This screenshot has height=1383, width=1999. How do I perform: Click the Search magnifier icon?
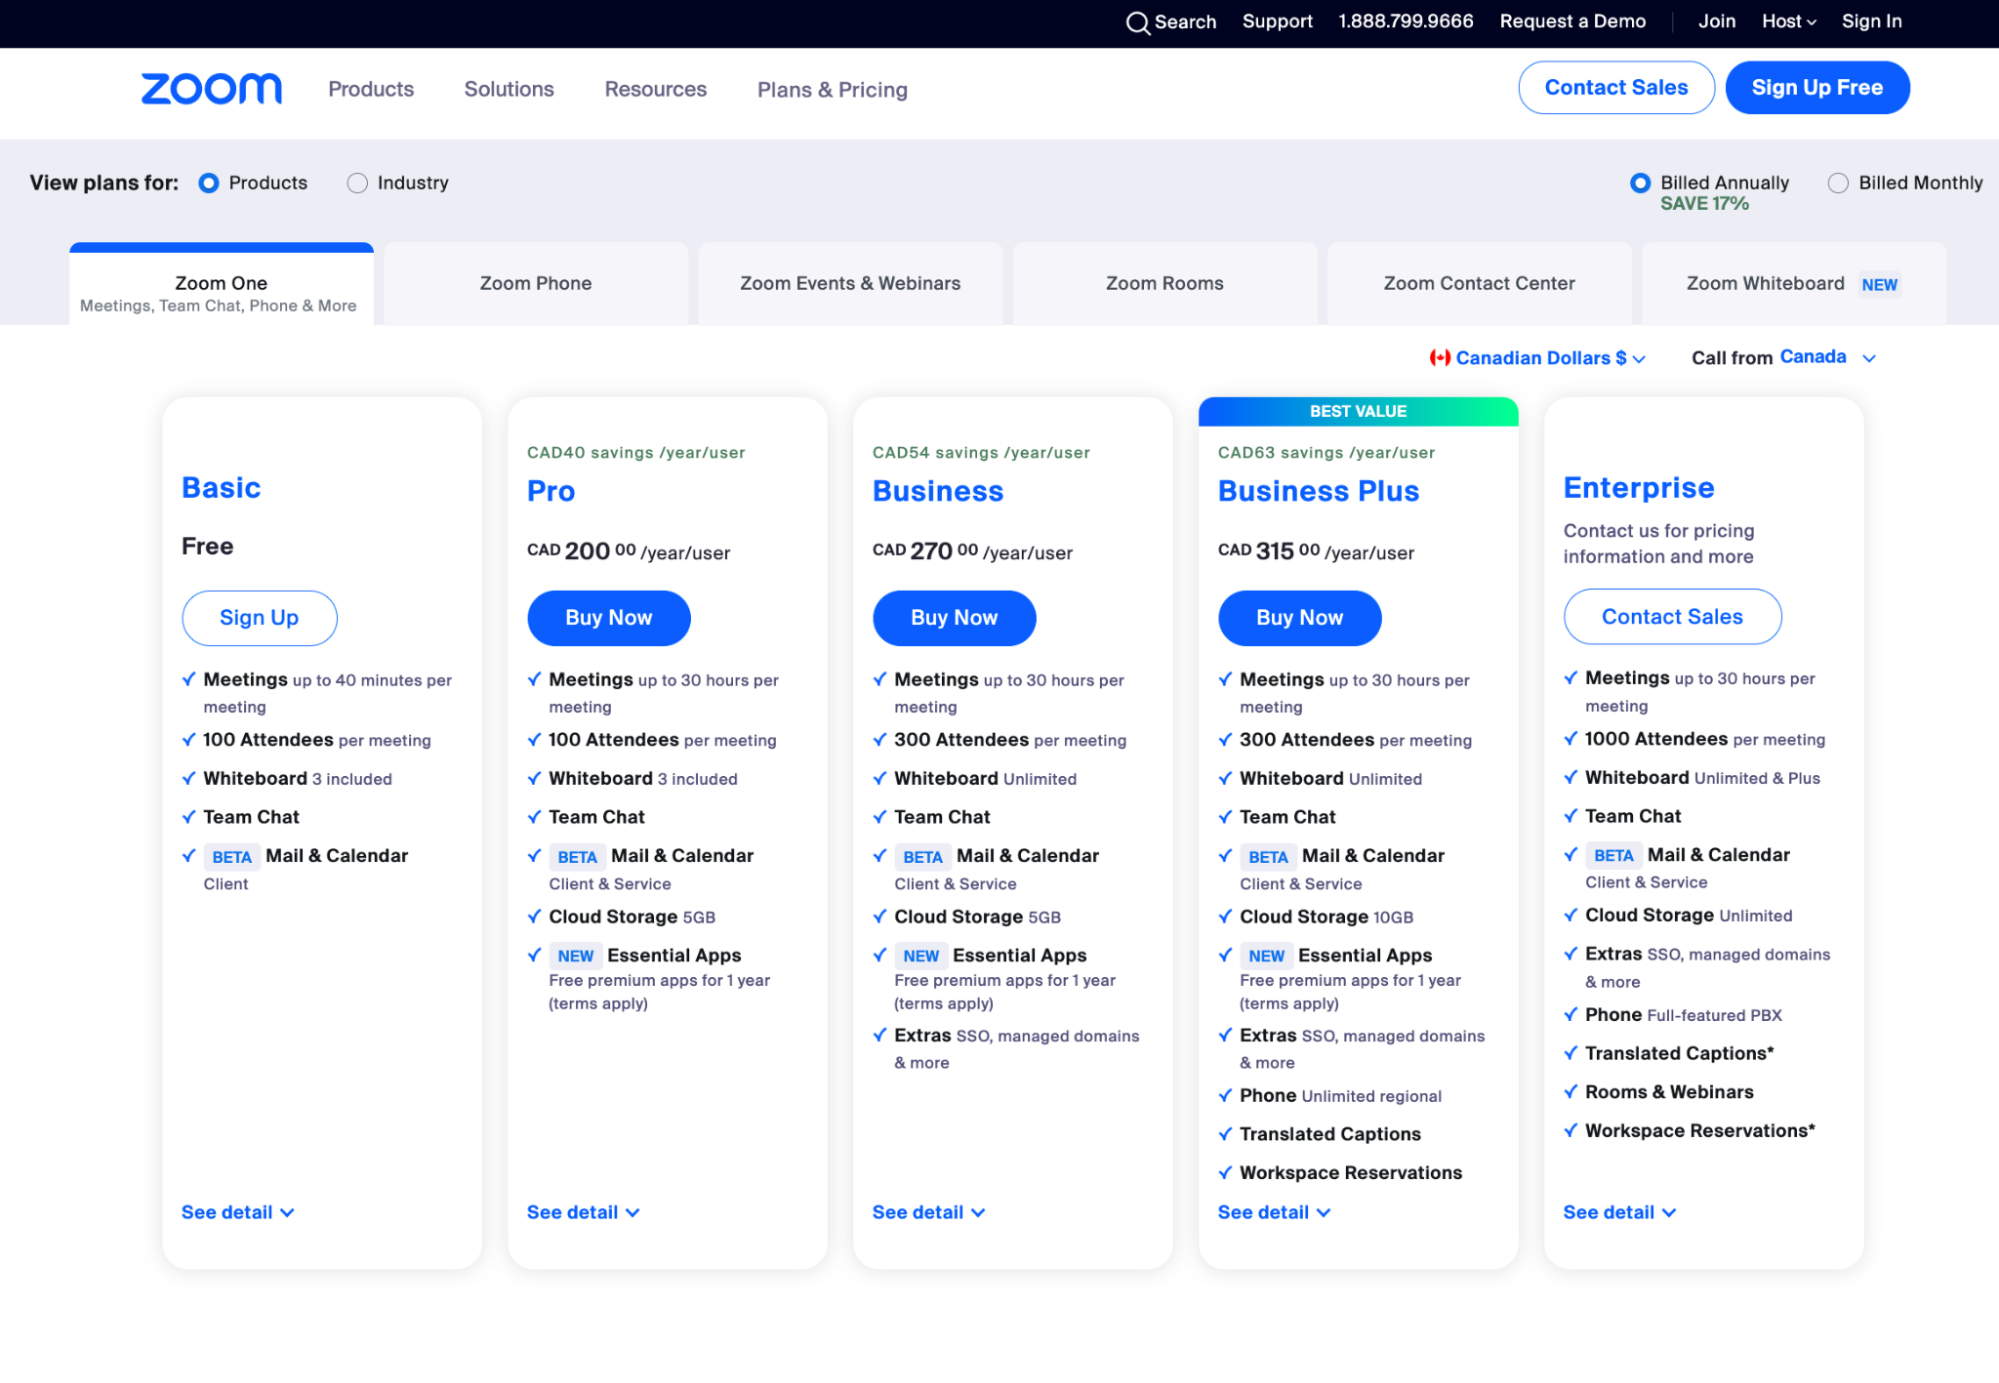click(1137, 22)
